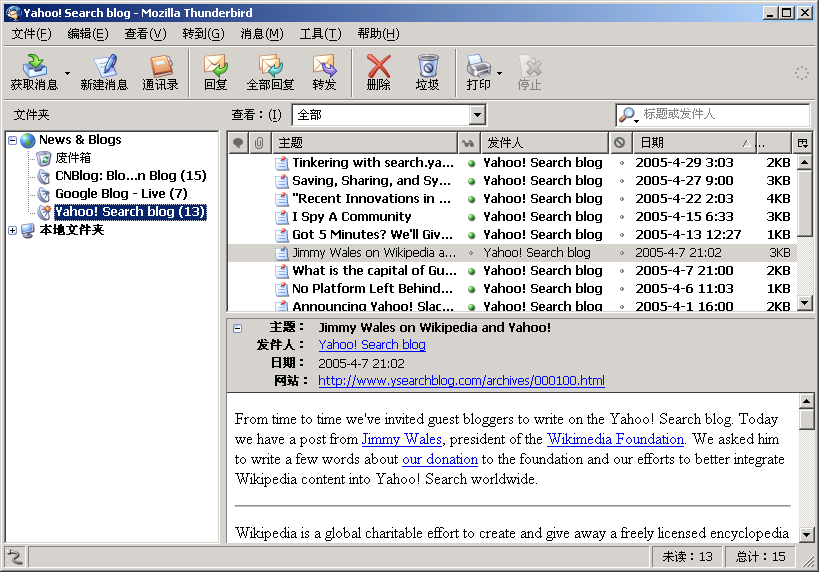
Task: Select the CNBlog: Blo...n Blog (15) folder
Action: click(x=131, y=176)
